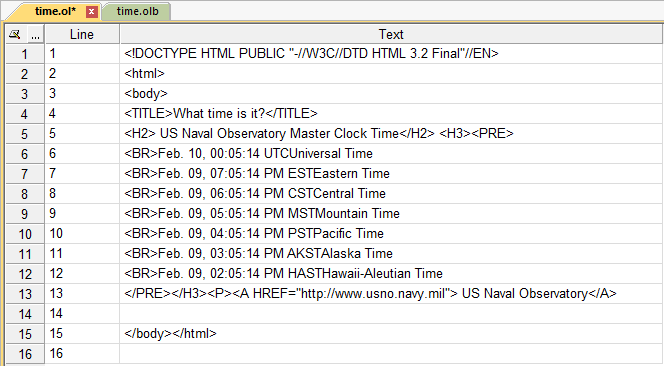Click the AKSTAlaska Time cell

(391, 254)
